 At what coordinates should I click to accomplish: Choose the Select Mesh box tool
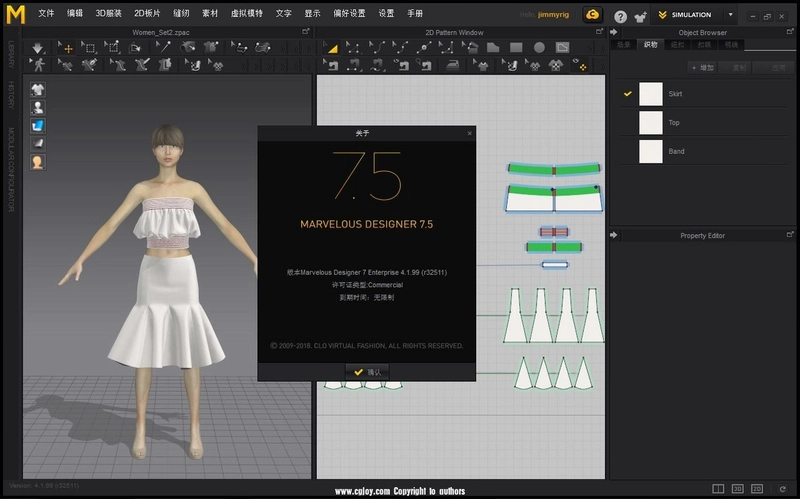(88, 48)
